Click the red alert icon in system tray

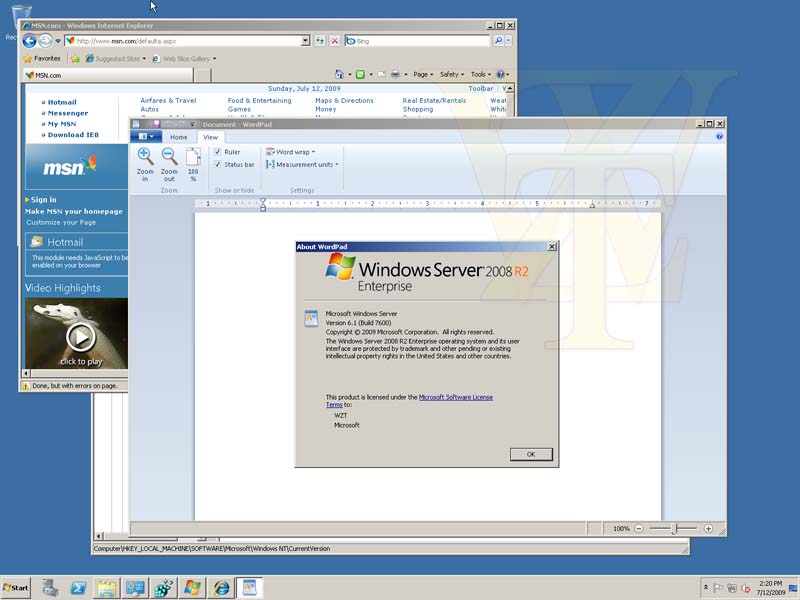pos(746,588)
